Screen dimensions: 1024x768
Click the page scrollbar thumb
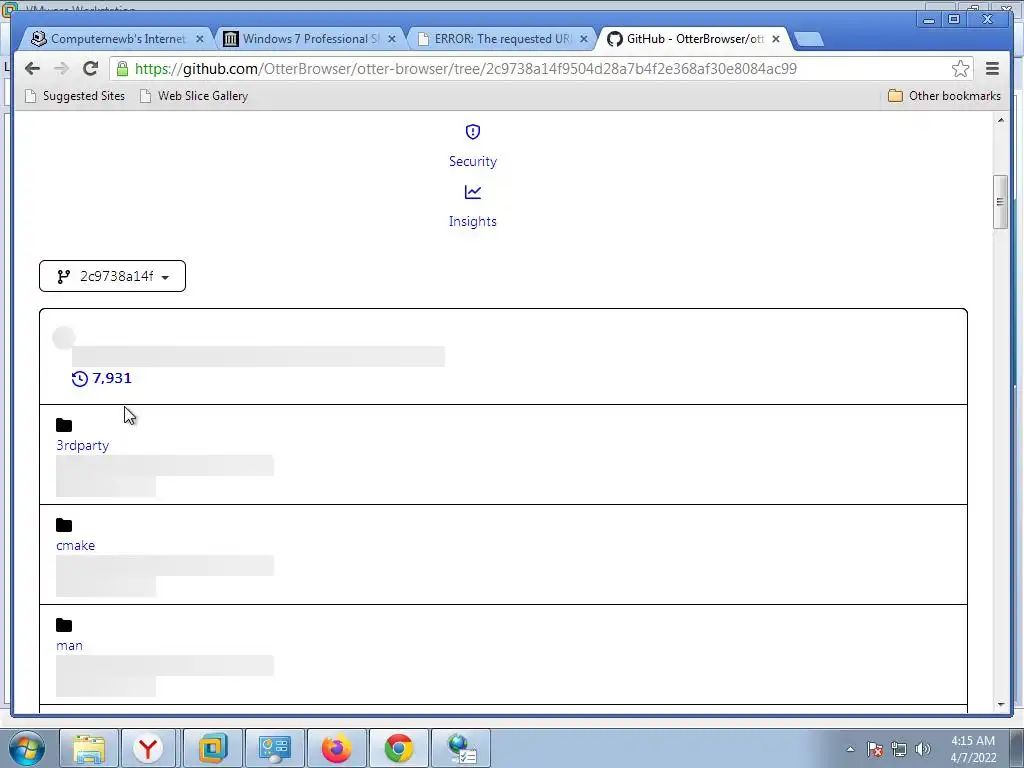point(1000,202)
